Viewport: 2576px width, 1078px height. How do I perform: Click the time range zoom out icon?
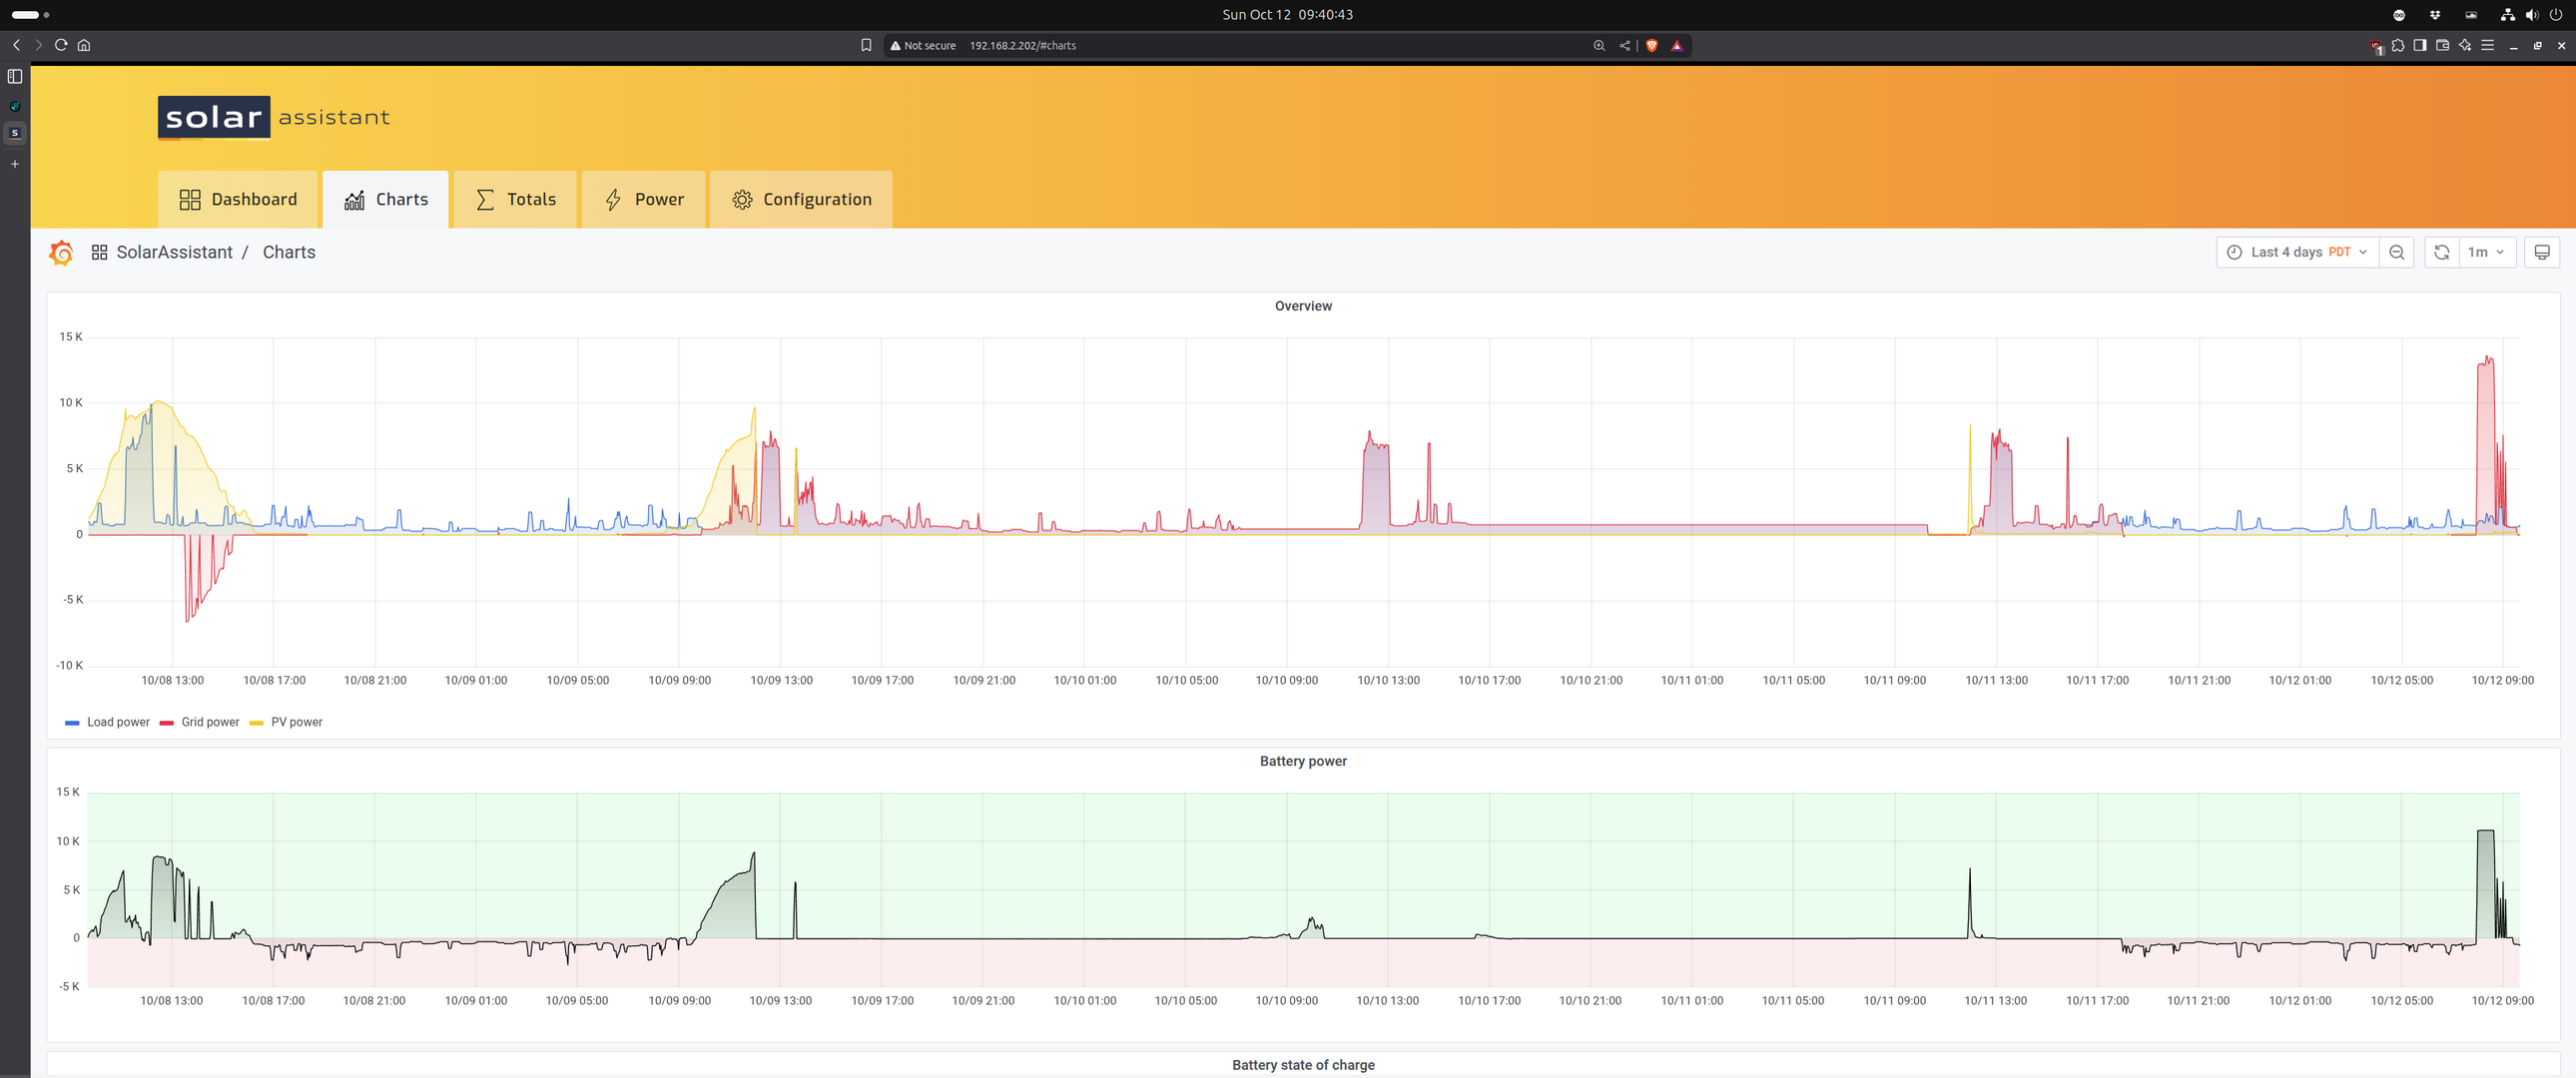pyautogui.click(x=2397, y=252)
